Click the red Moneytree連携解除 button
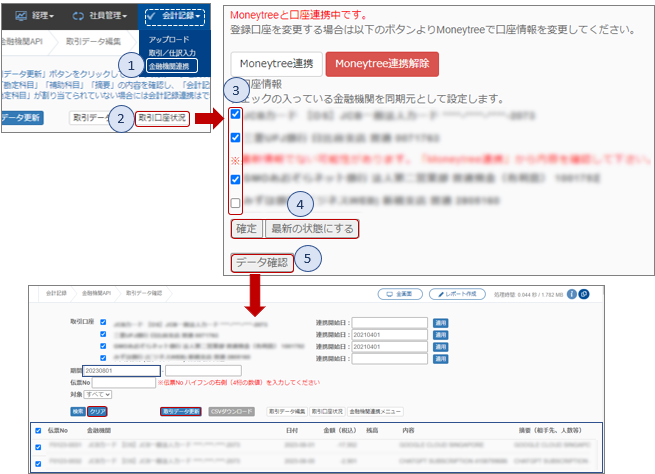 382,64
